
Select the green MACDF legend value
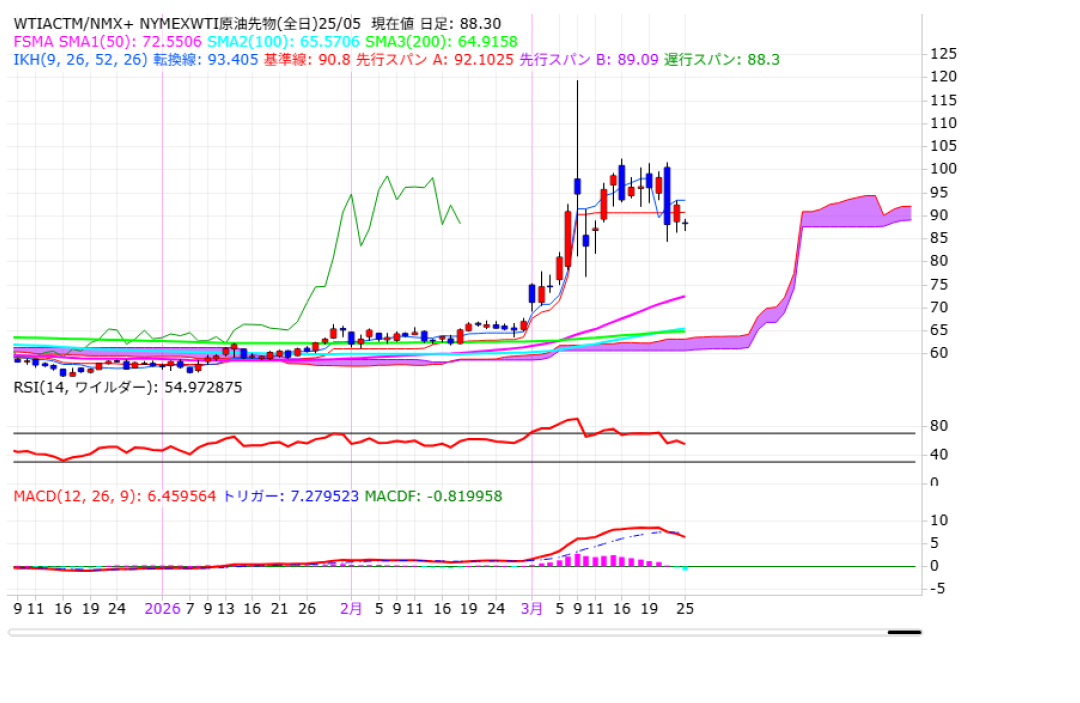[x=433, y=496]
